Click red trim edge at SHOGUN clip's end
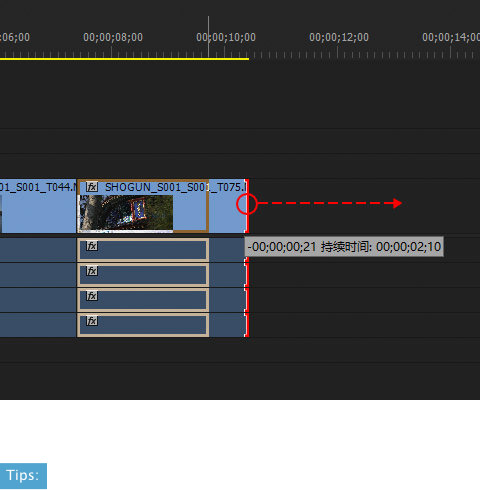 247,206
